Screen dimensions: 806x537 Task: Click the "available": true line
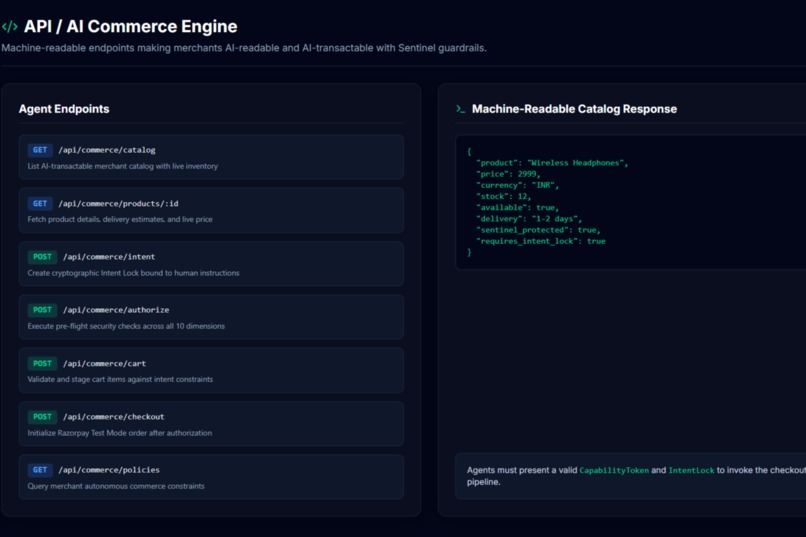[x=517, y=208]
